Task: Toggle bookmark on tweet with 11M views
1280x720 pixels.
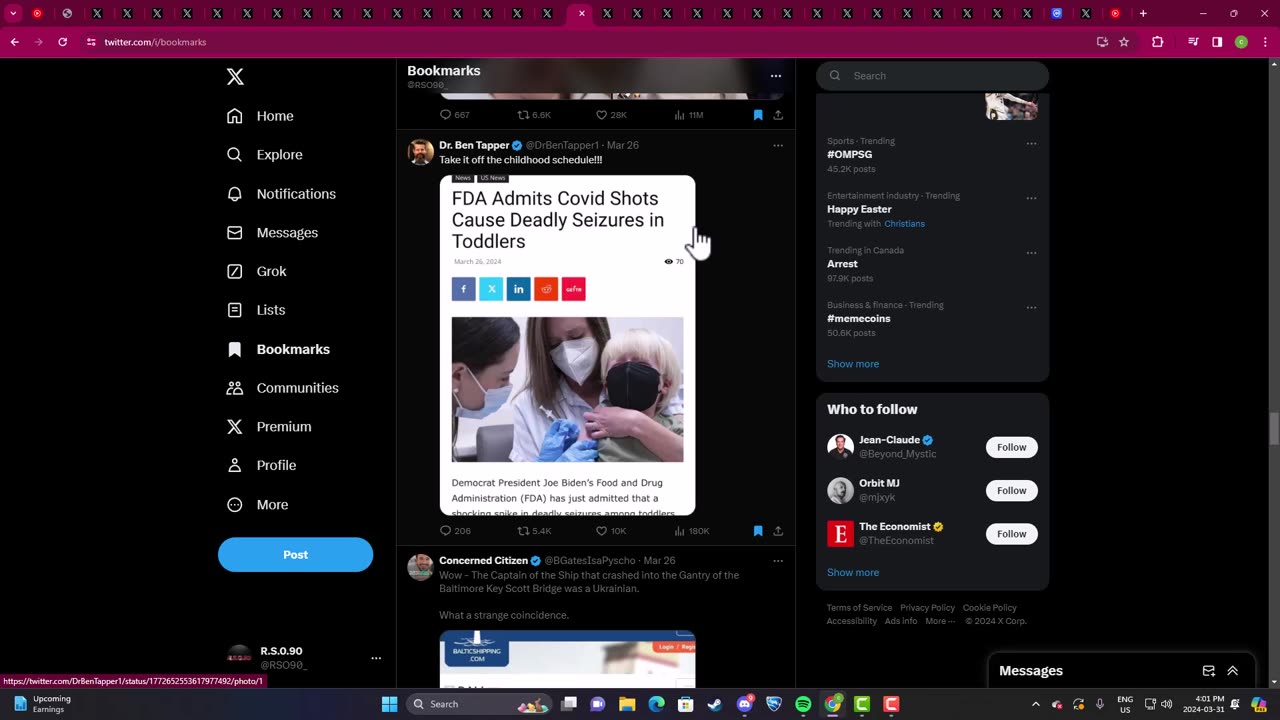Action: tap(758, 115)
